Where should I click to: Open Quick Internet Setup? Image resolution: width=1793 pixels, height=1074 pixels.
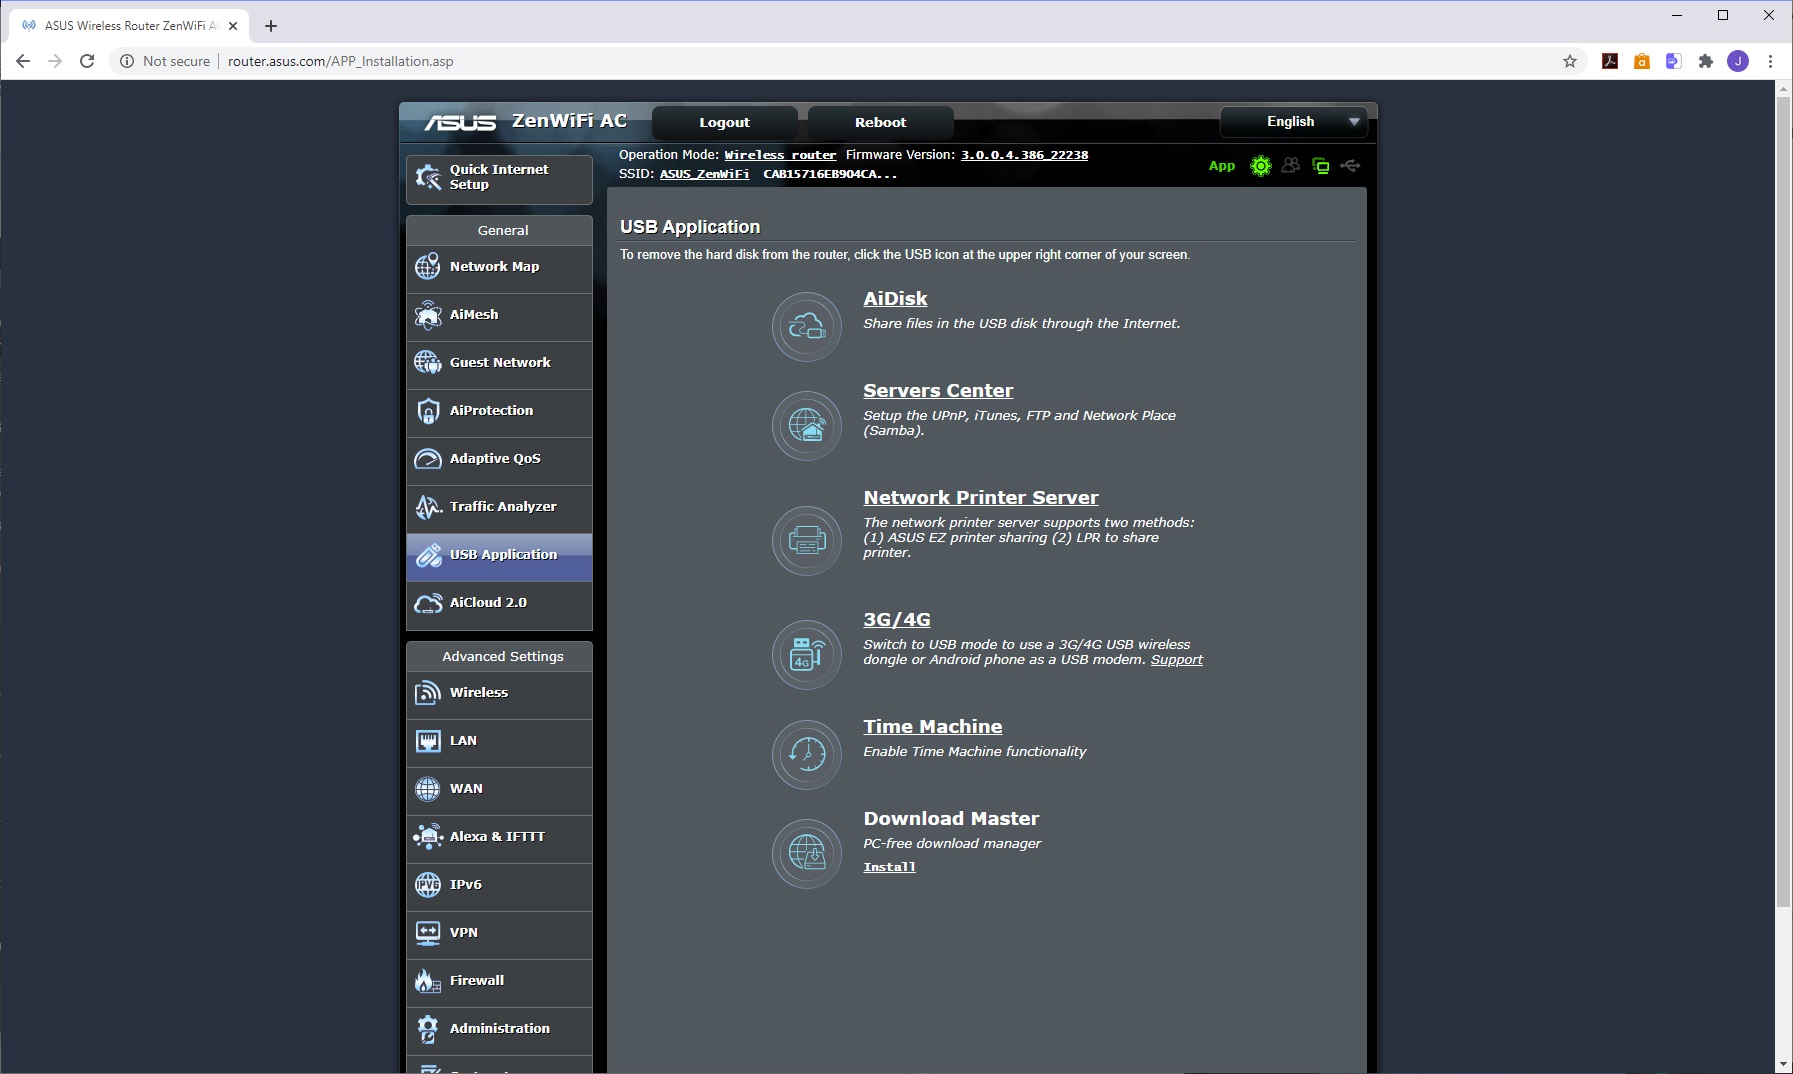[499, 178]
